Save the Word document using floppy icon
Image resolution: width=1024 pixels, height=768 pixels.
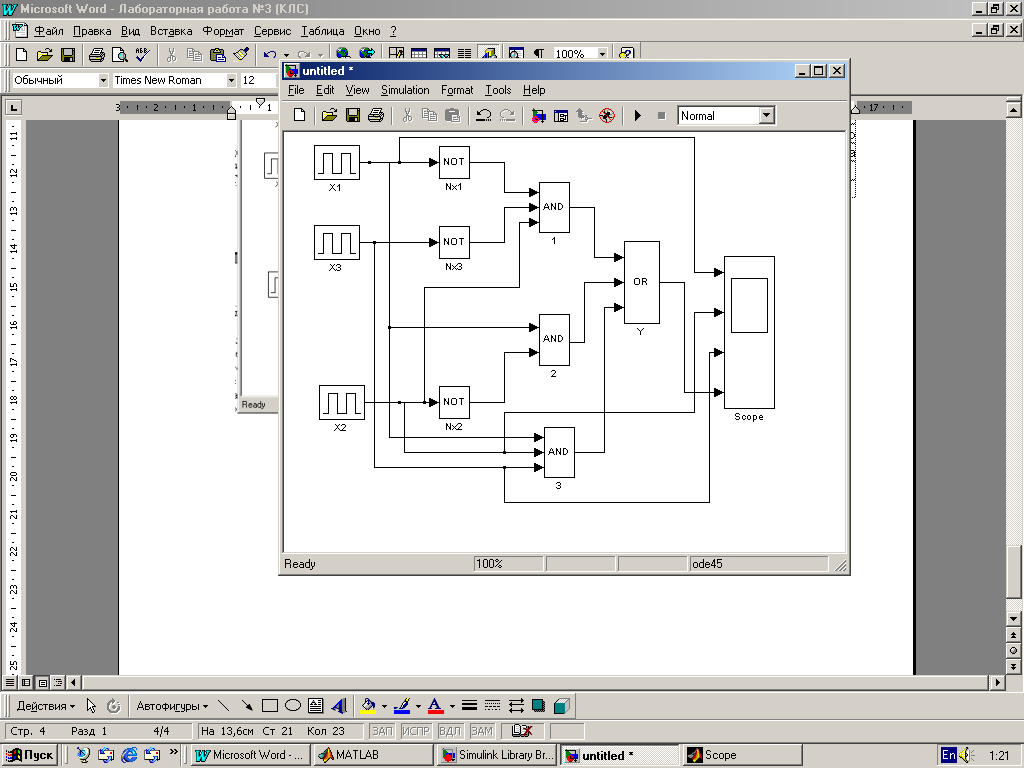pyautogui.click(x=68, y=55)
